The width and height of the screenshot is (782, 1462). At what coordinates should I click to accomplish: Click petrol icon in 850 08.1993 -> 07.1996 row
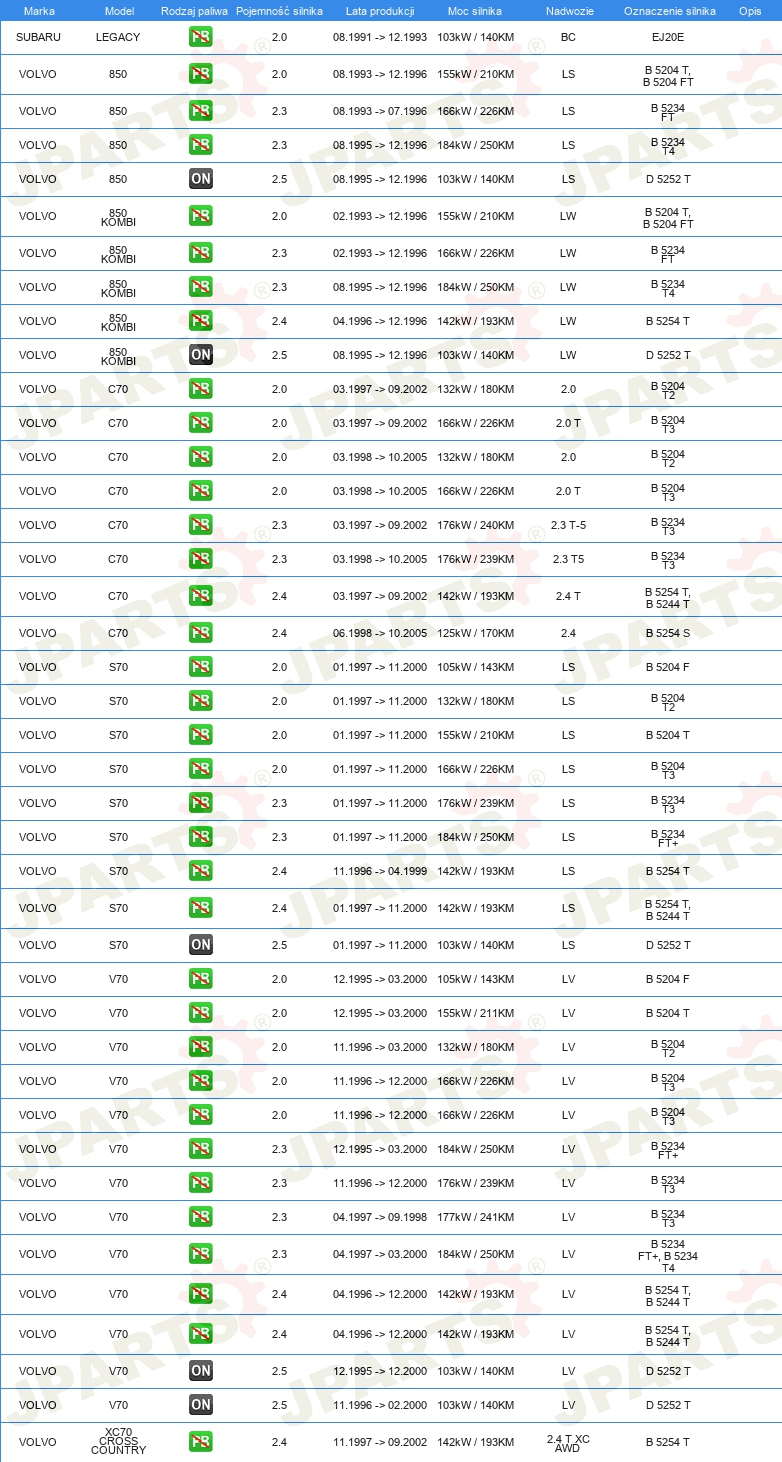click(x=201, y=111)
